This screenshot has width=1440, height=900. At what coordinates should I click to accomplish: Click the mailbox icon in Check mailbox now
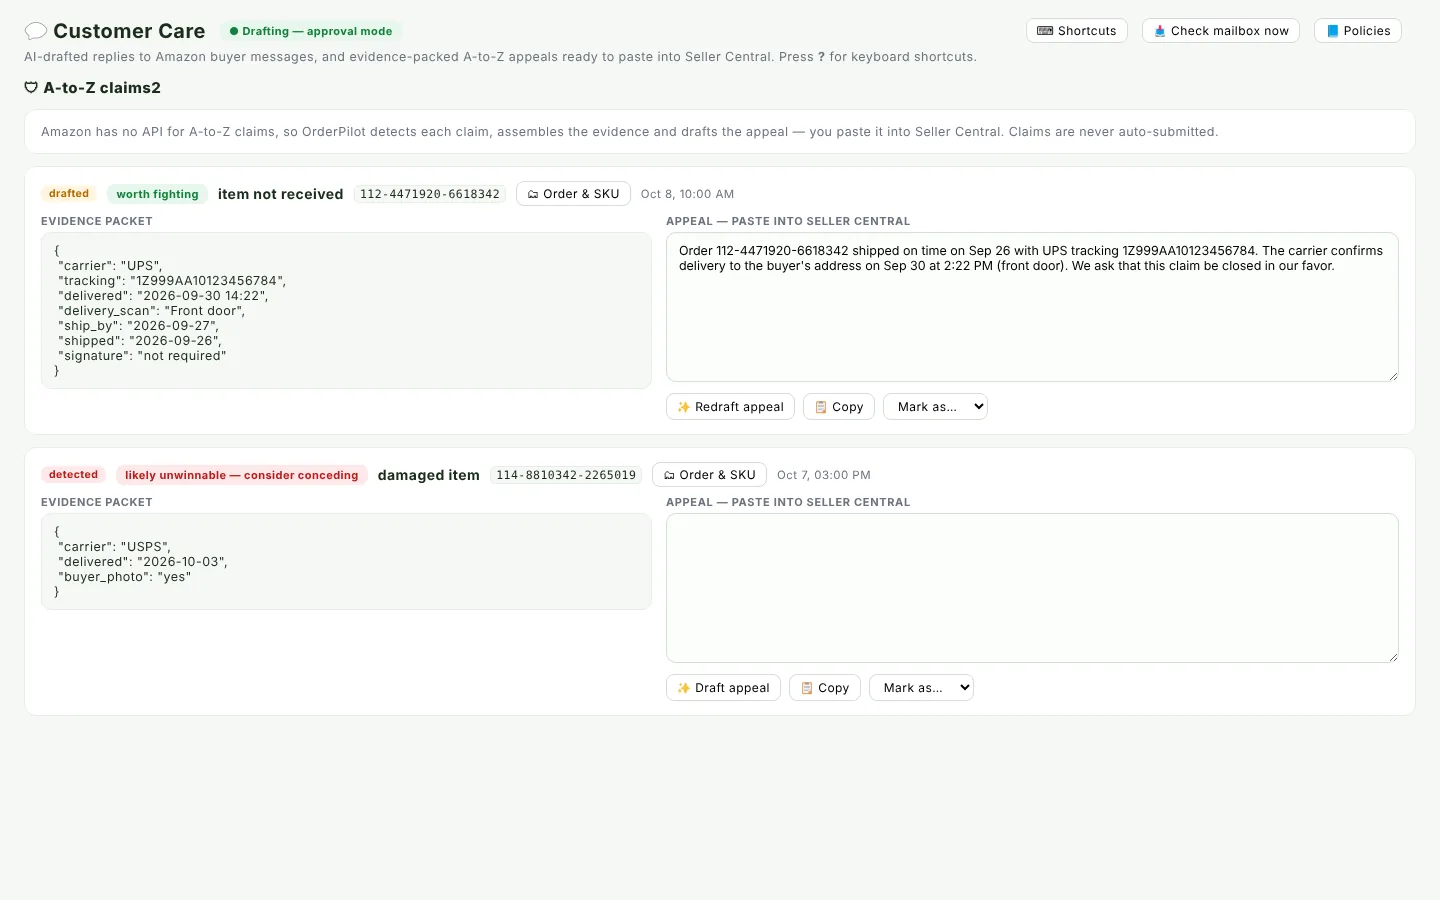[x=1160, y=31]
